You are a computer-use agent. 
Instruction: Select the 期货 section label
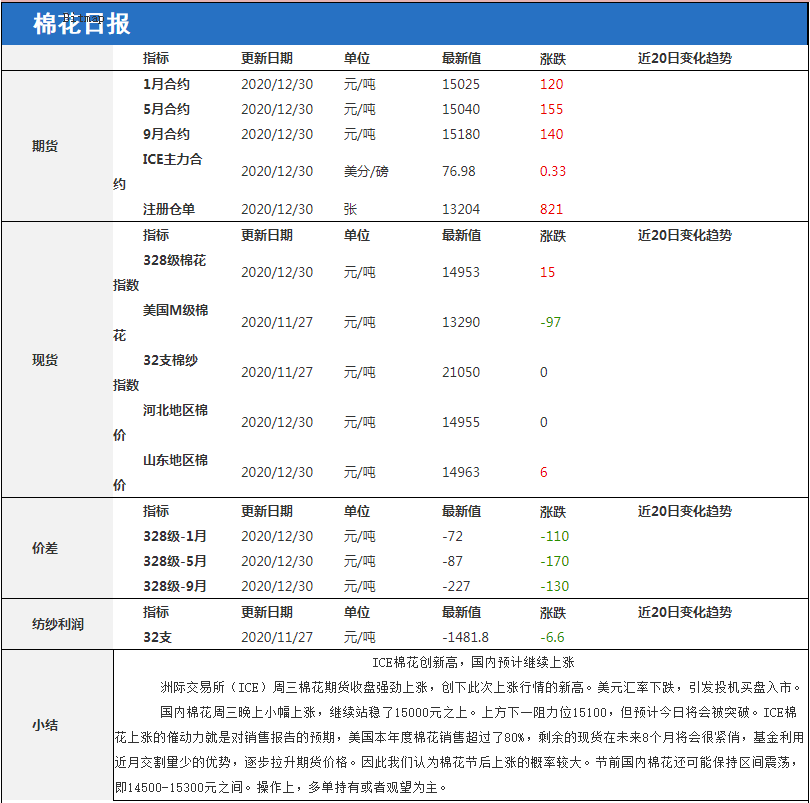45,146
